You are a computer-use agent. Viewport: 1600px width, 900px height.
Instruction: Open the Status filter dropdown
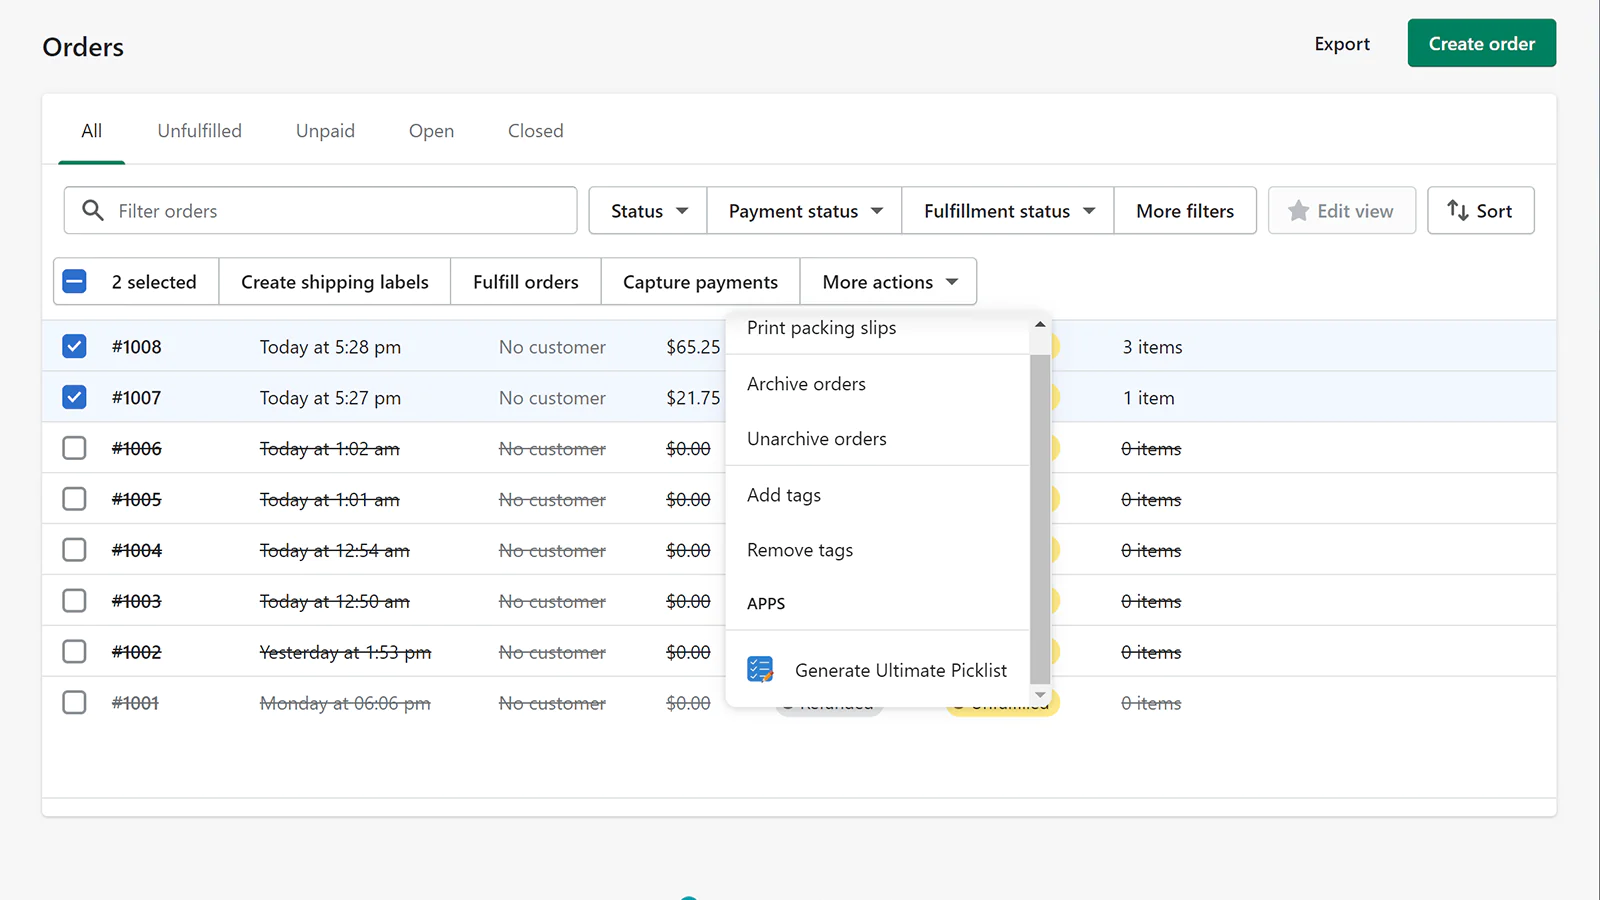648,211
